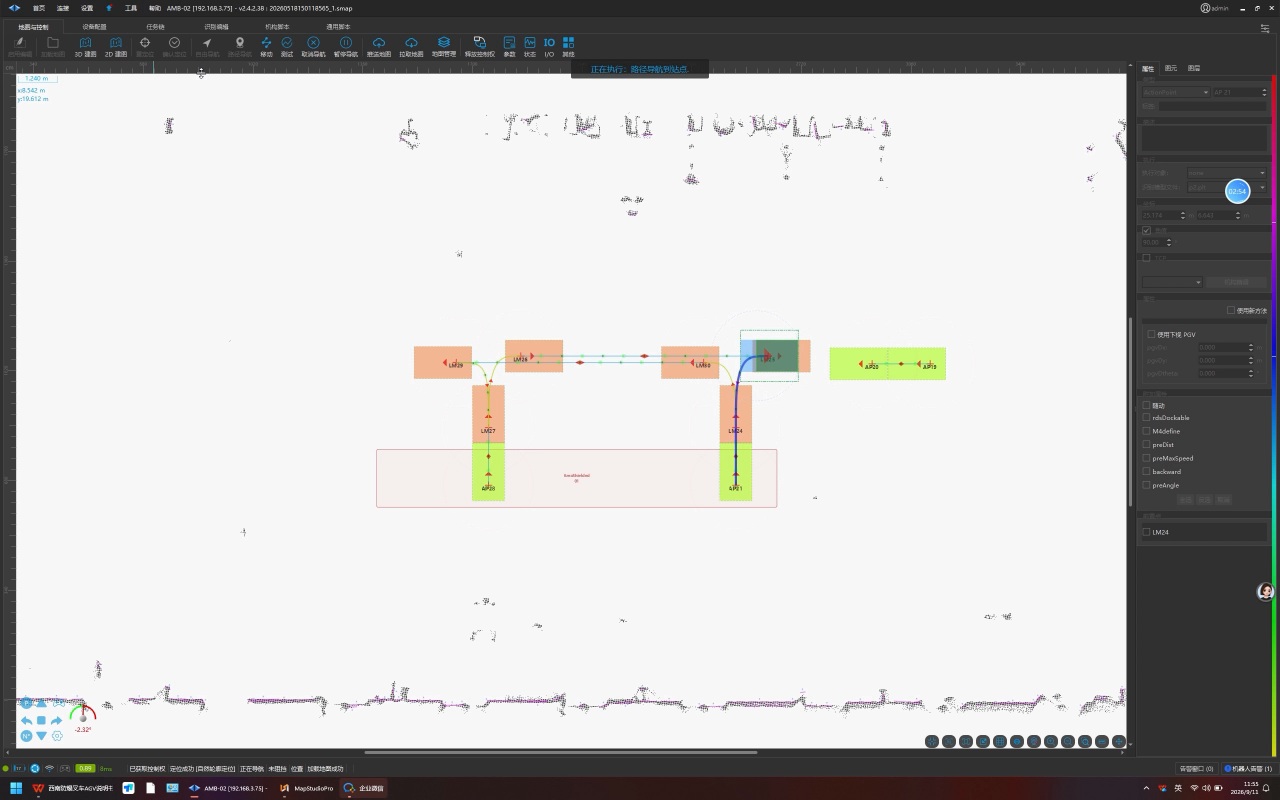This screenshot has height=800, width=1280.
Task: Open the 首页 menu
Action: point(38,7)
